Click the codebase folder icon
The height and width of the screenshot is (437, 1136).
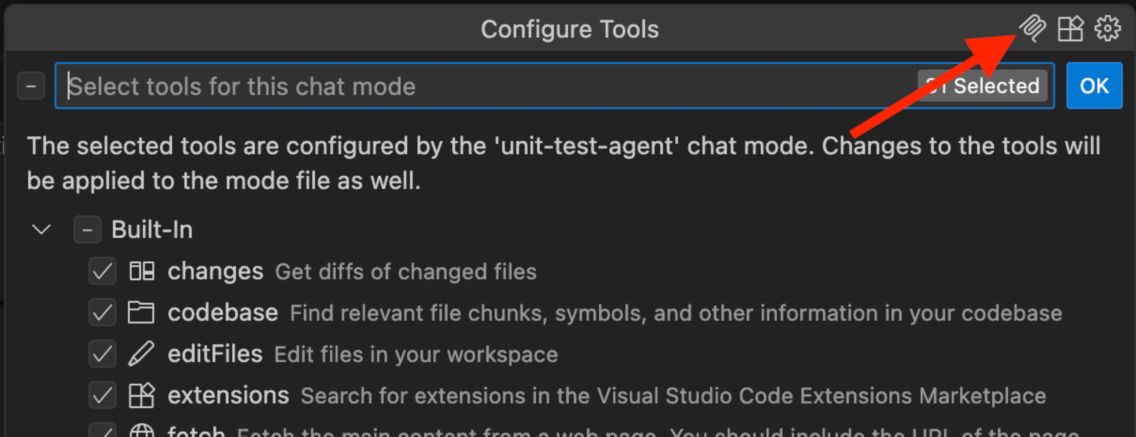[x=141, y=313]
